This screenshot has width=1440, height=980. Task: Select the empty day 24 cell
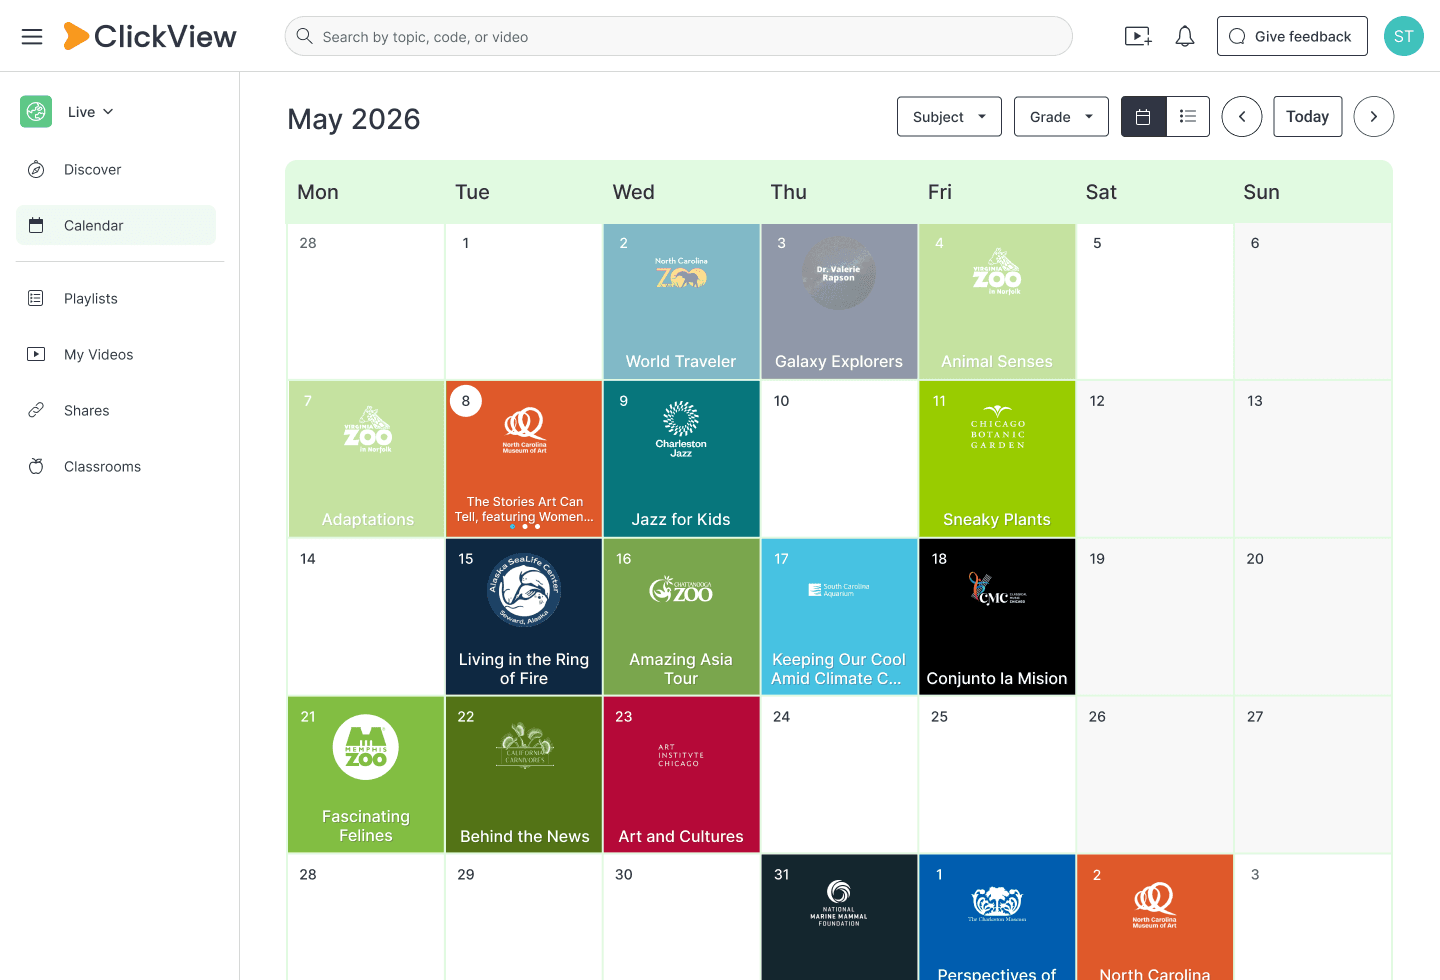839,775
